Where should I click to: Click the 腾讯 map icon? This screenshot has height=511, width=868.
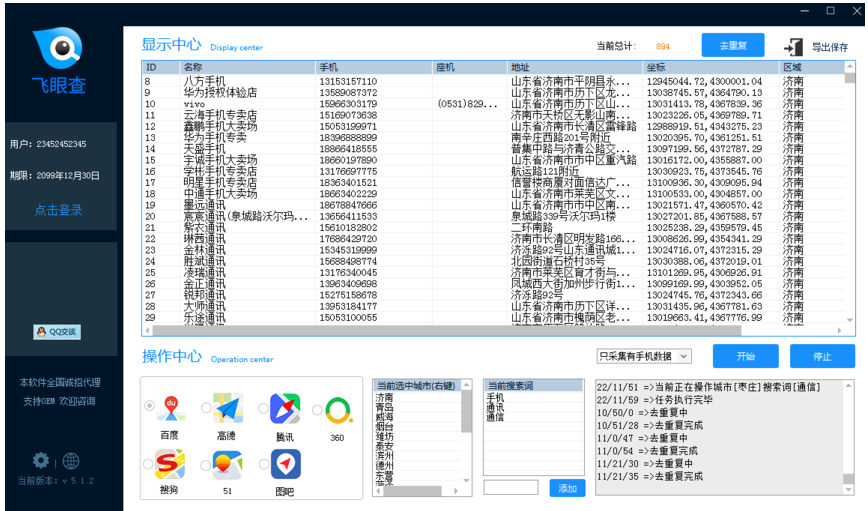(285, 409)
